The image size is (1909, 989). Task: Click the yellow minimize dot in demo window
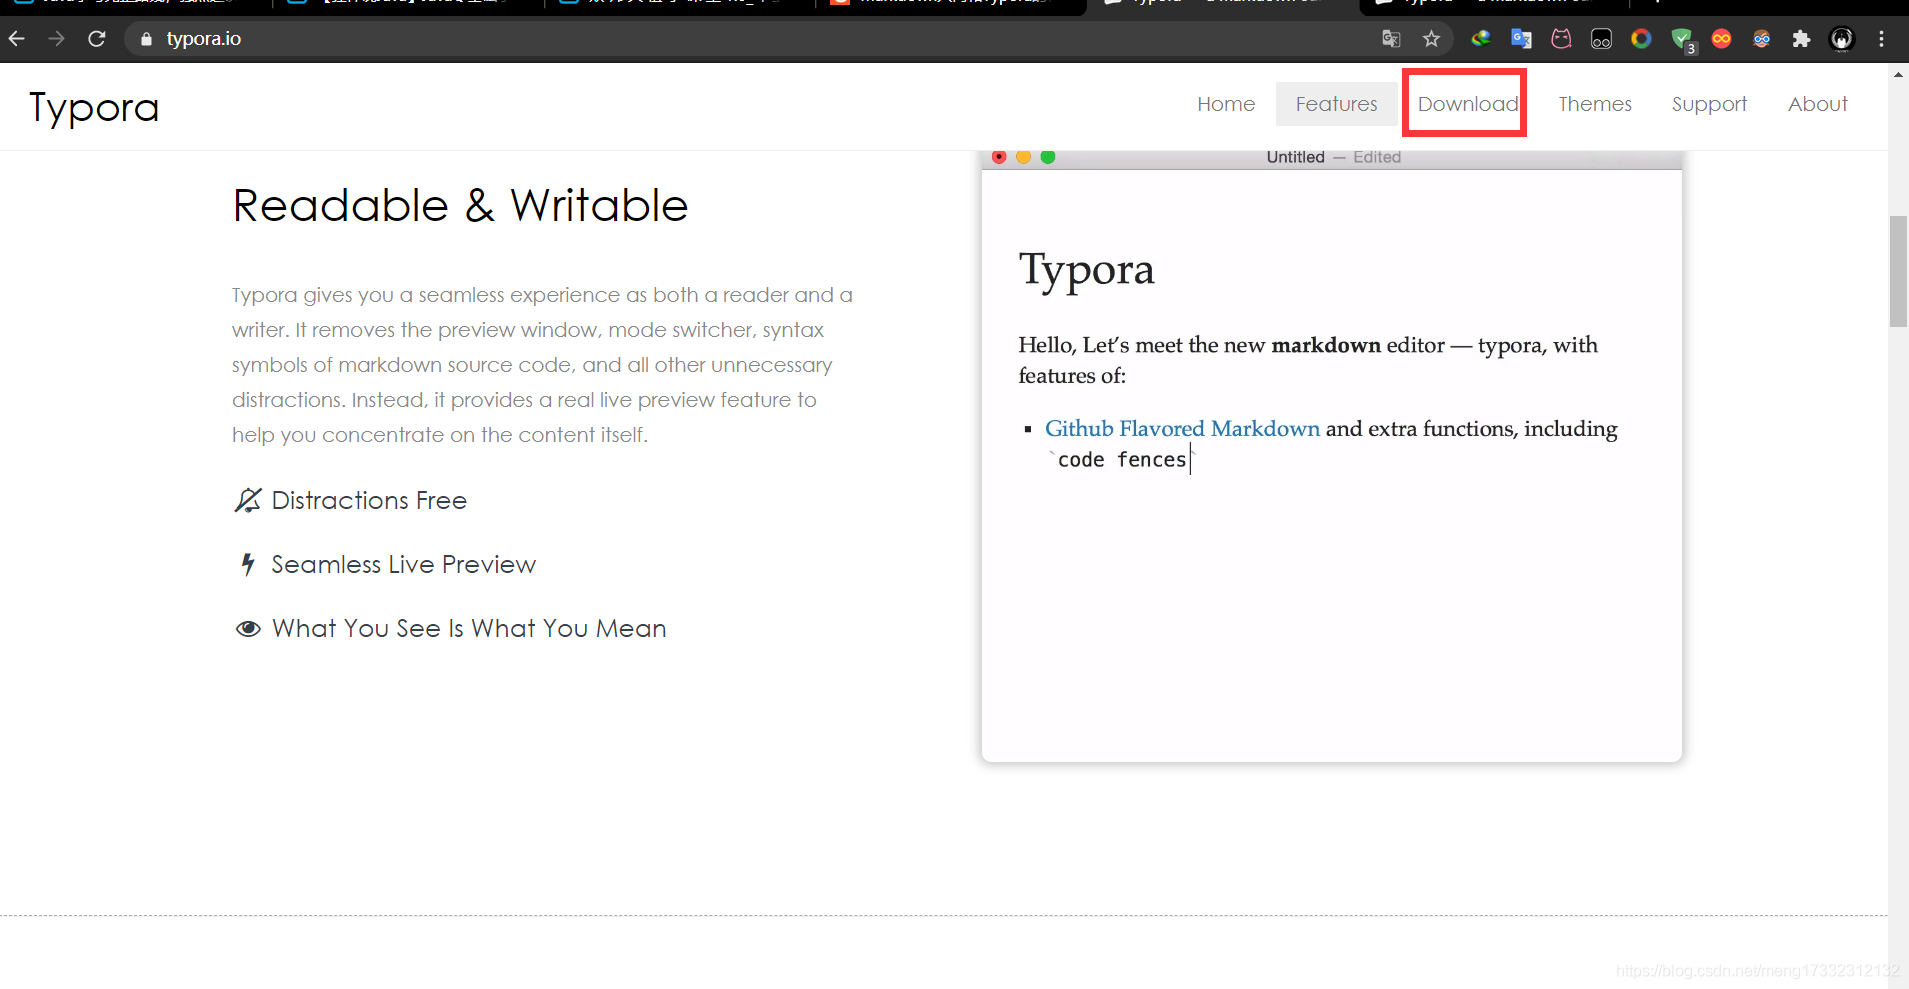(1023, 157)
